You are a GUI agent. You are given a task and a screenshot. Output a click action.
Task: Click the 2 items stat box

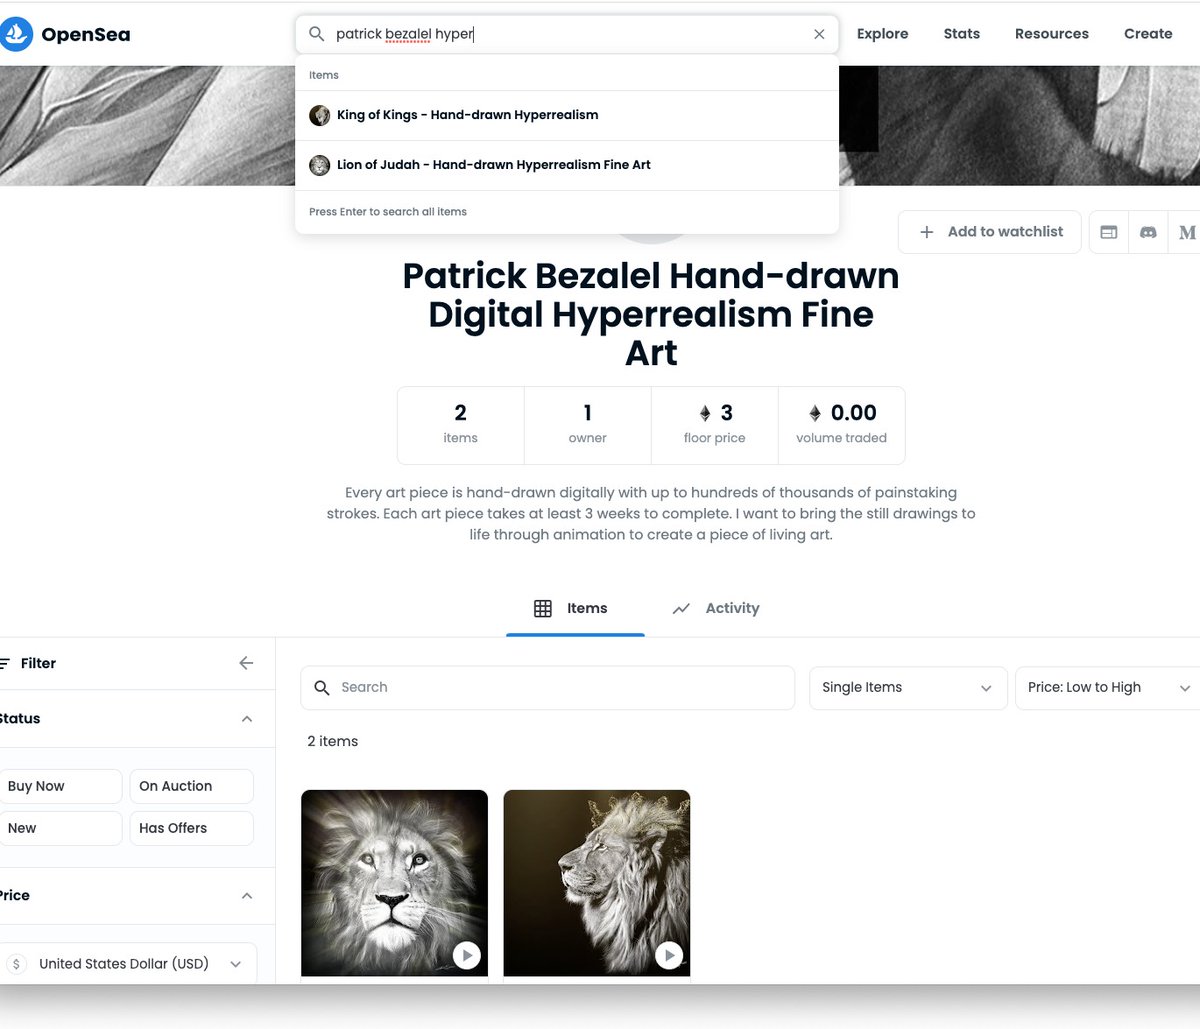click(461, 425)
